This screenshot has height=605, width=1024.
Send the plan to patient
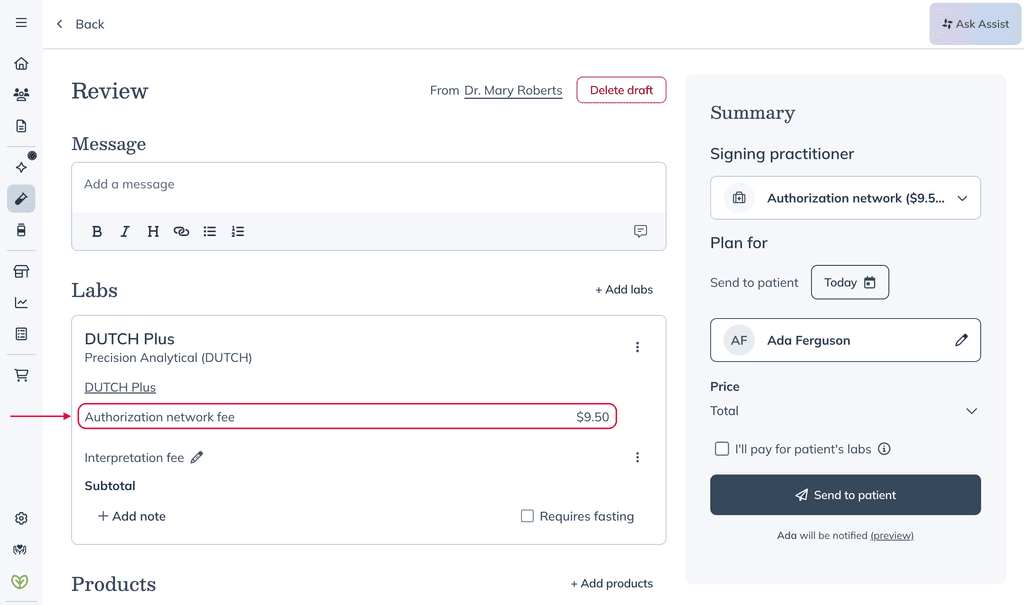point(845,495)
